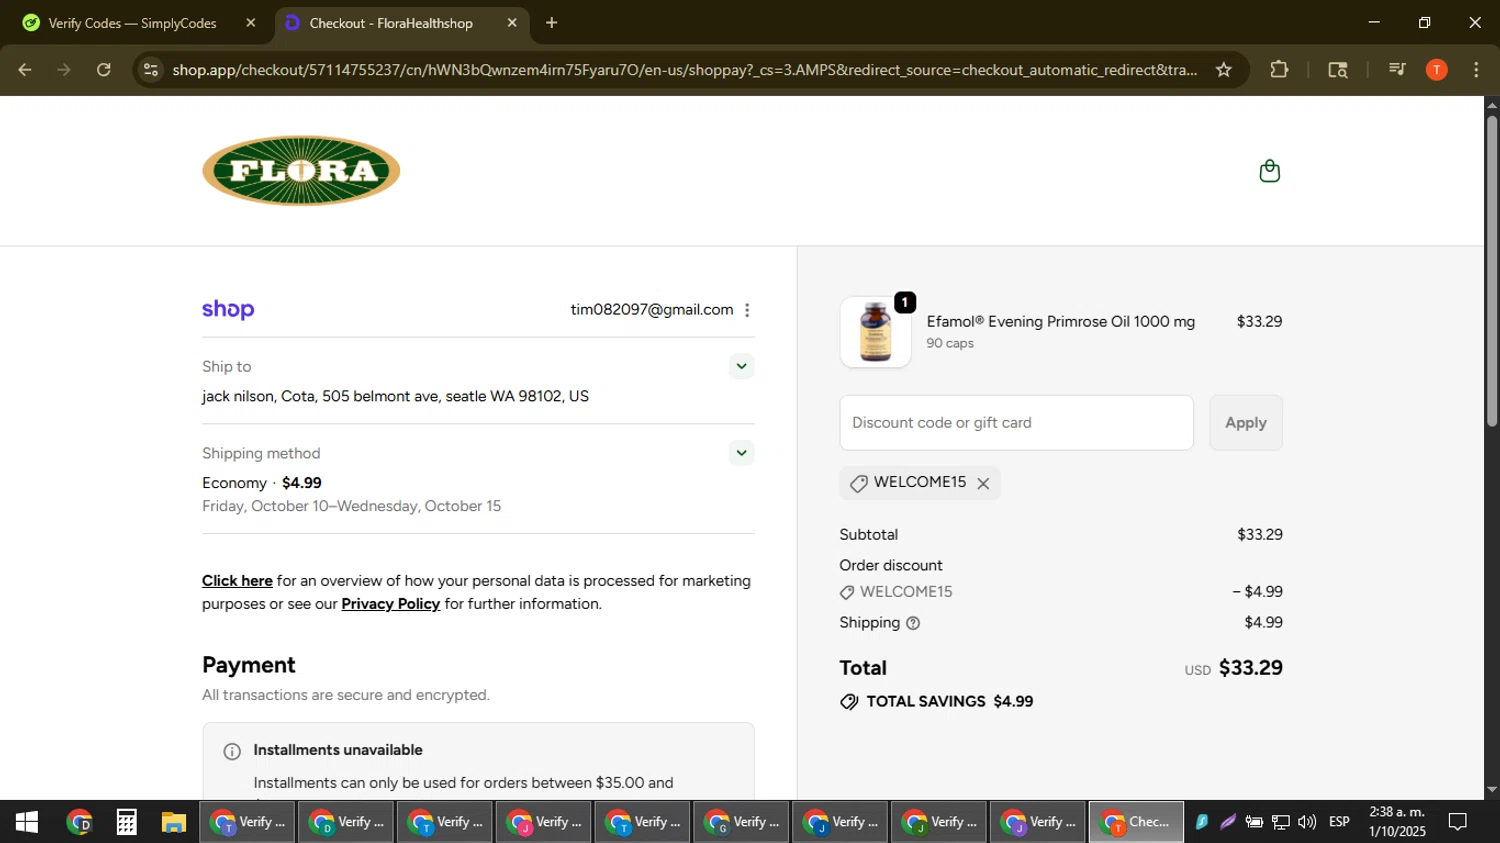Screen dimensions: 1500x843
Task: Click the info icon beside Installments unavailable
Action: pyautogui.click(x=232, y=751)
